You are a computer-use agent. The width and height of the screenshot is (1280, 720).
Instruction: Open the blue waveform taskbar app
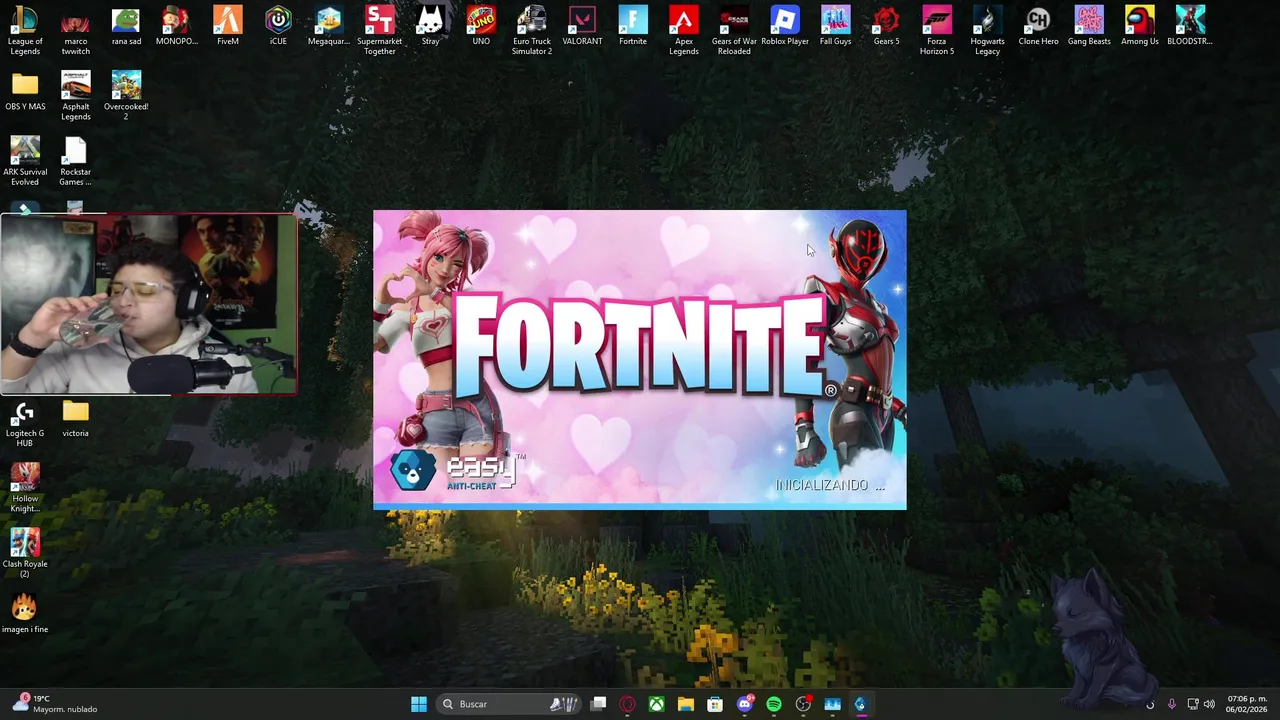tap(832, 704)
